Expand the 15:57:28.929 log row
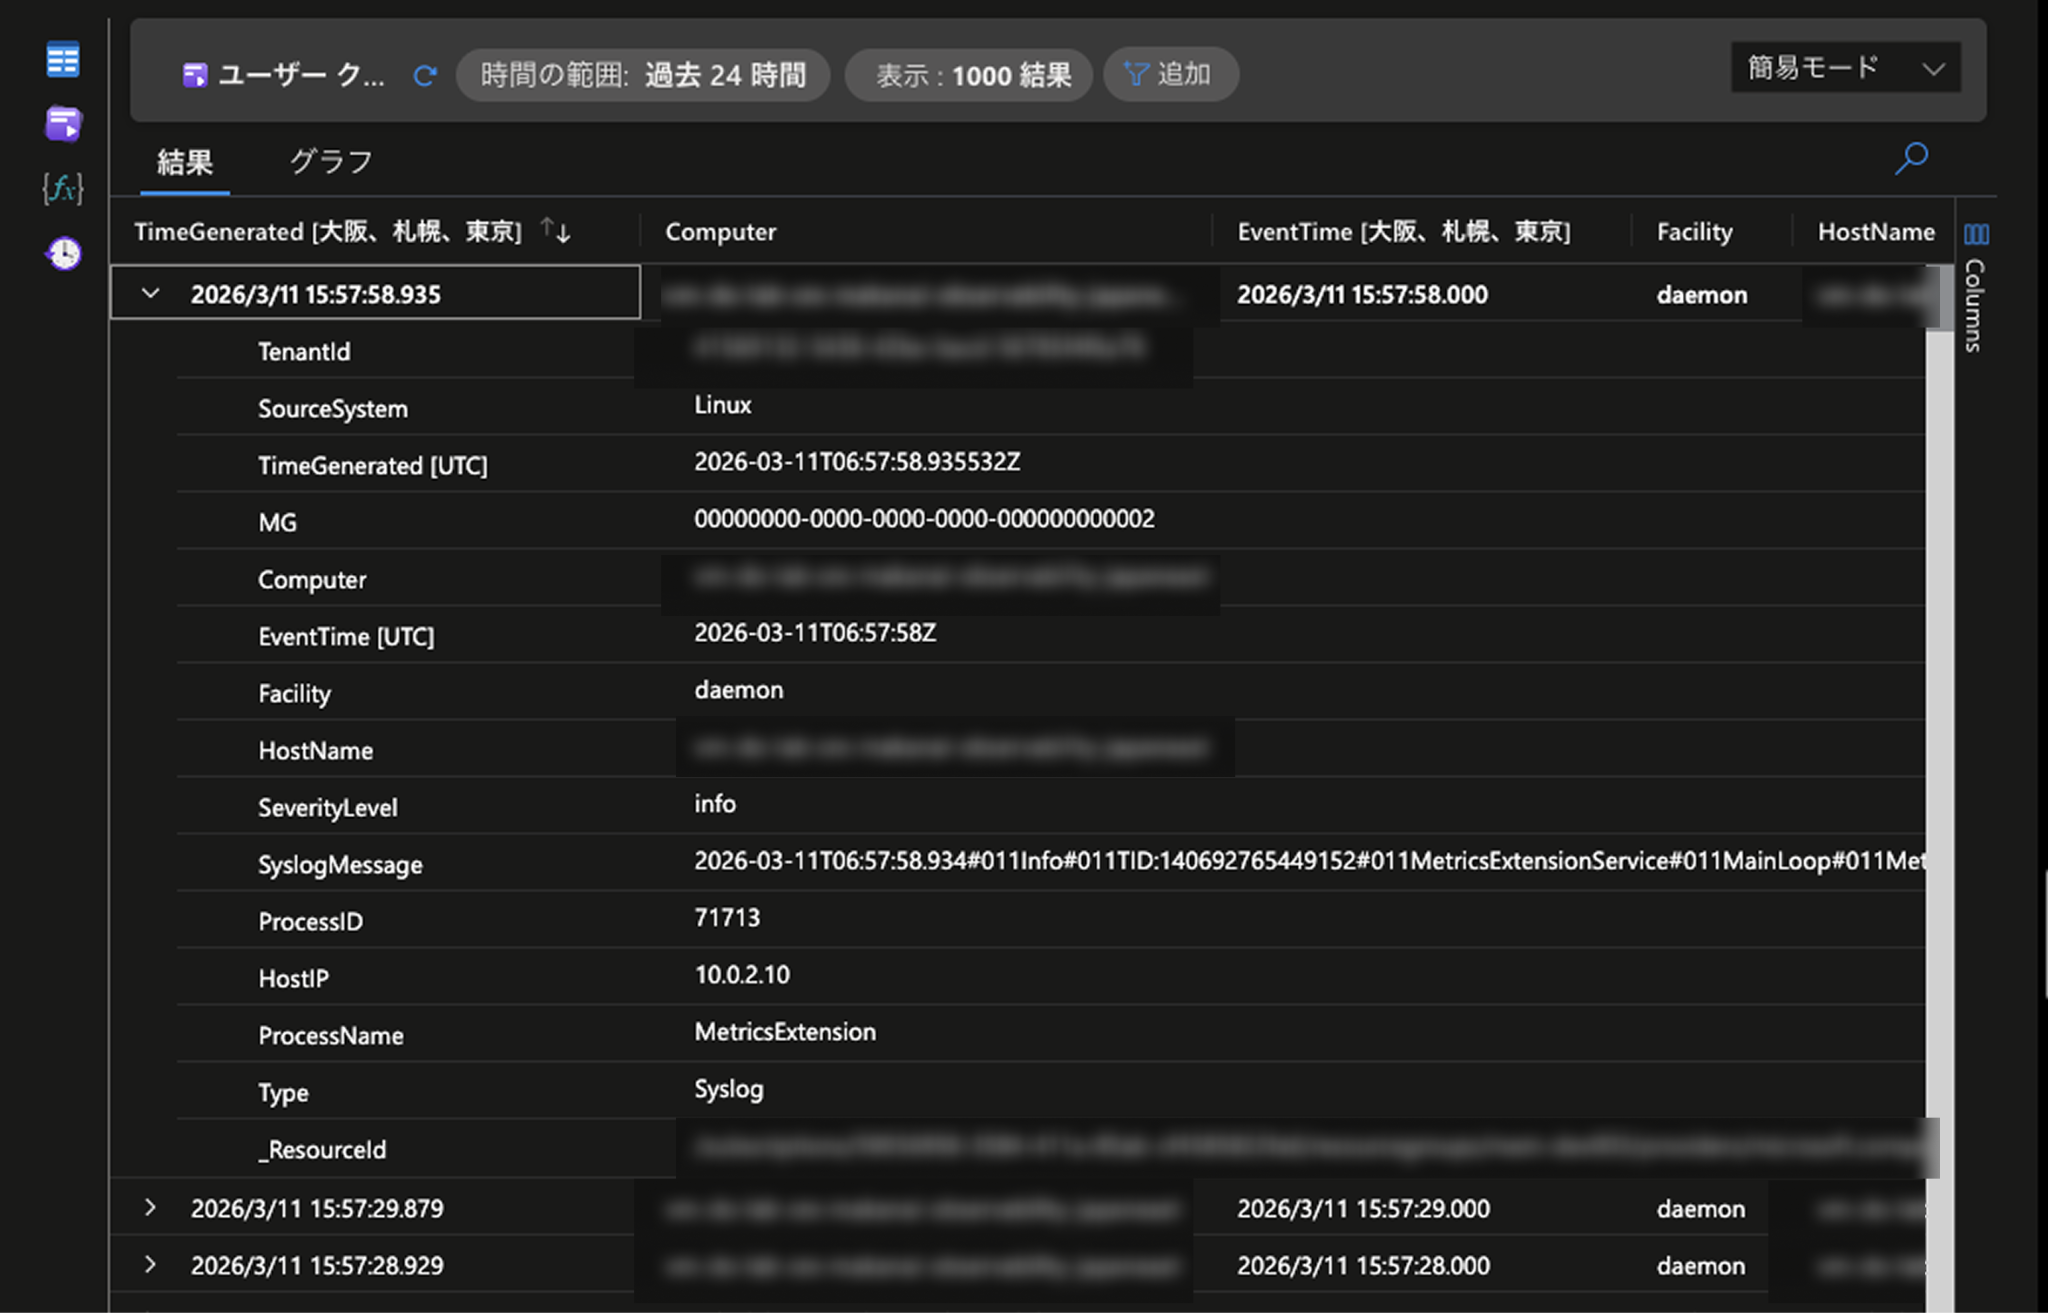This screenshot has height=1313, width=2048. [150, 1264]
